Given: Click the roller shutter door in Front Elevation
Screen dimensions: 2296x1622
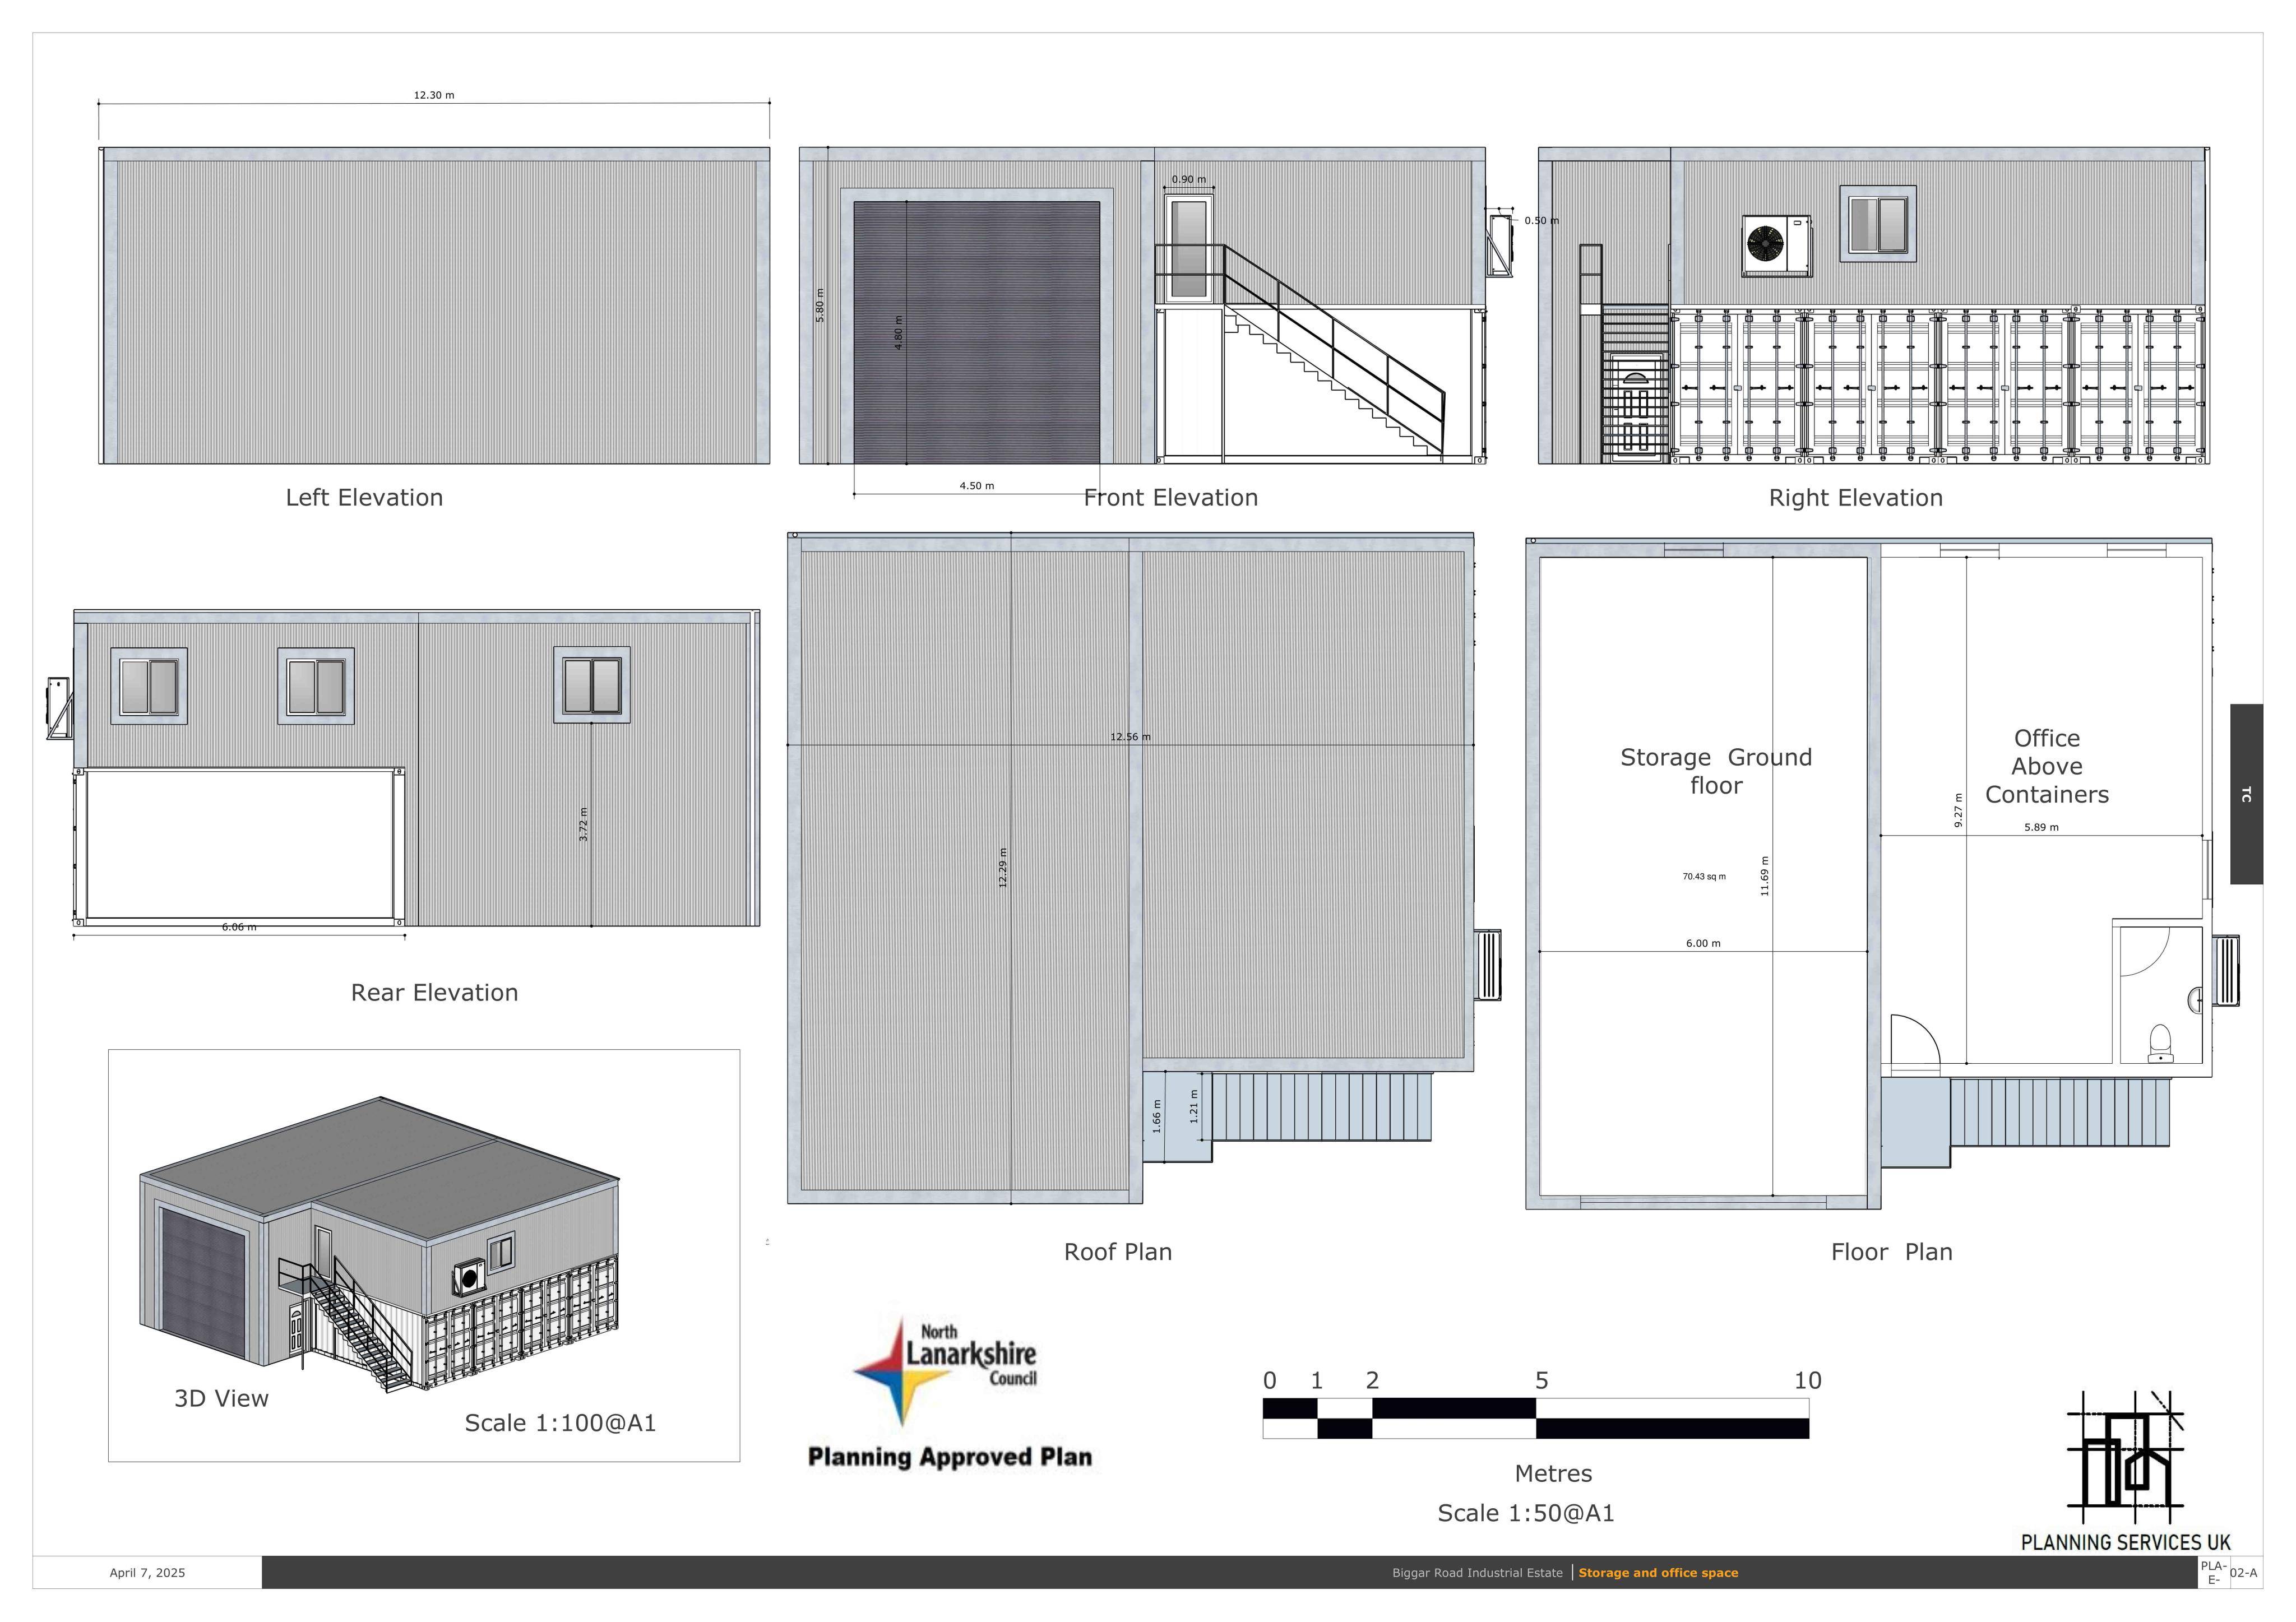Looking at the screenshot, I should [976, 332].
